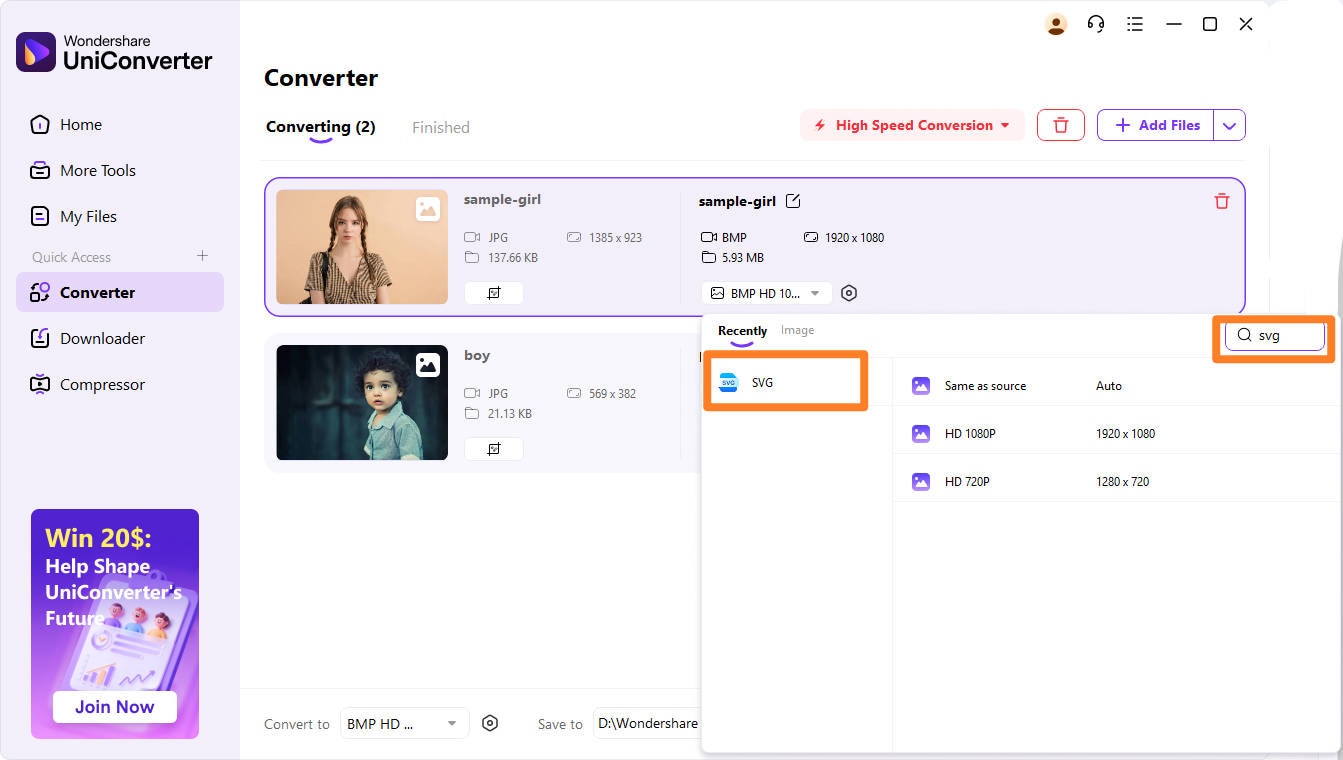
Task: Click the Add Files button
Action: tap(1156, 125)
